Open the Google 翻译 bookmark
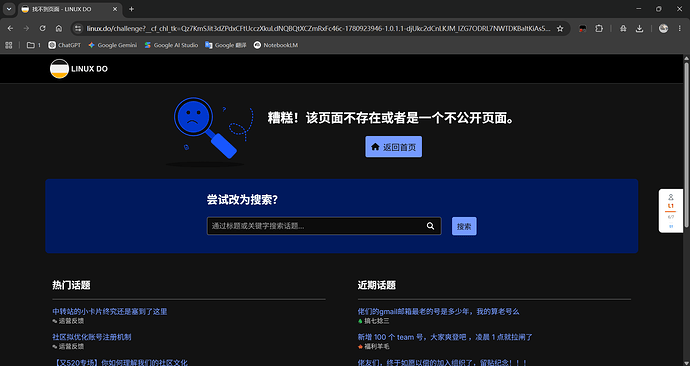The image size is (690, 366). tap(226, 45)
